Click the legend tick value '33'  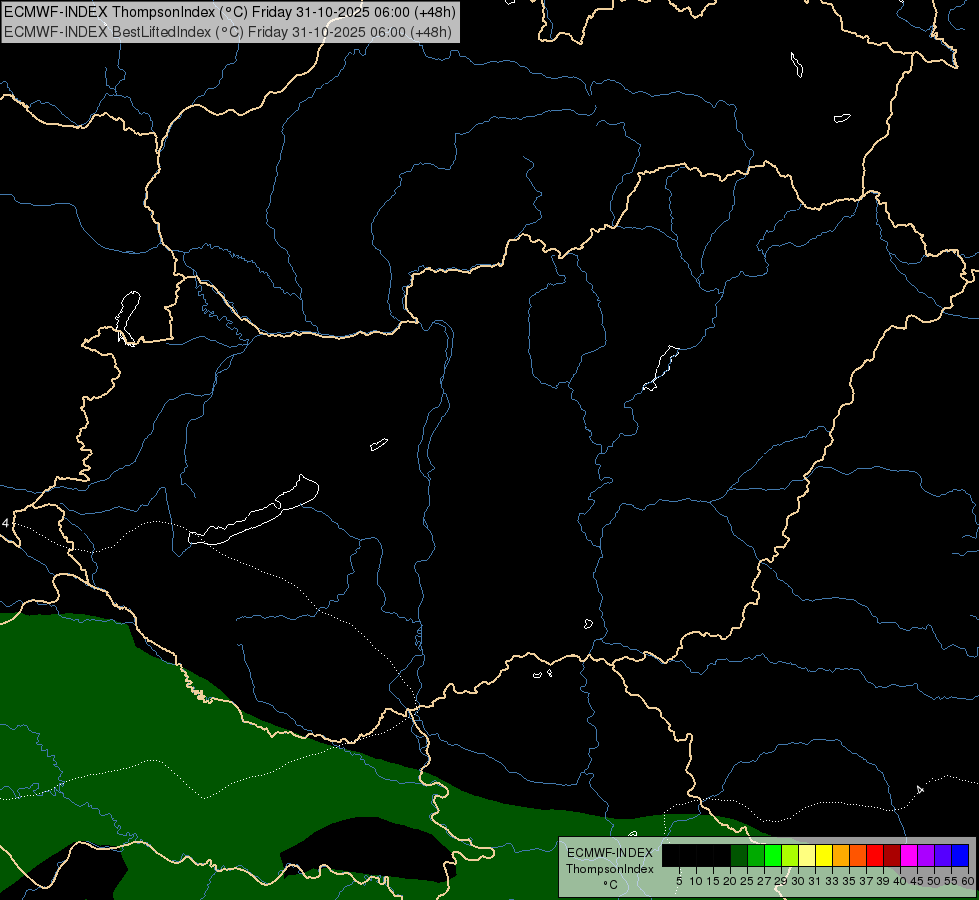click(x=832, y=881)
